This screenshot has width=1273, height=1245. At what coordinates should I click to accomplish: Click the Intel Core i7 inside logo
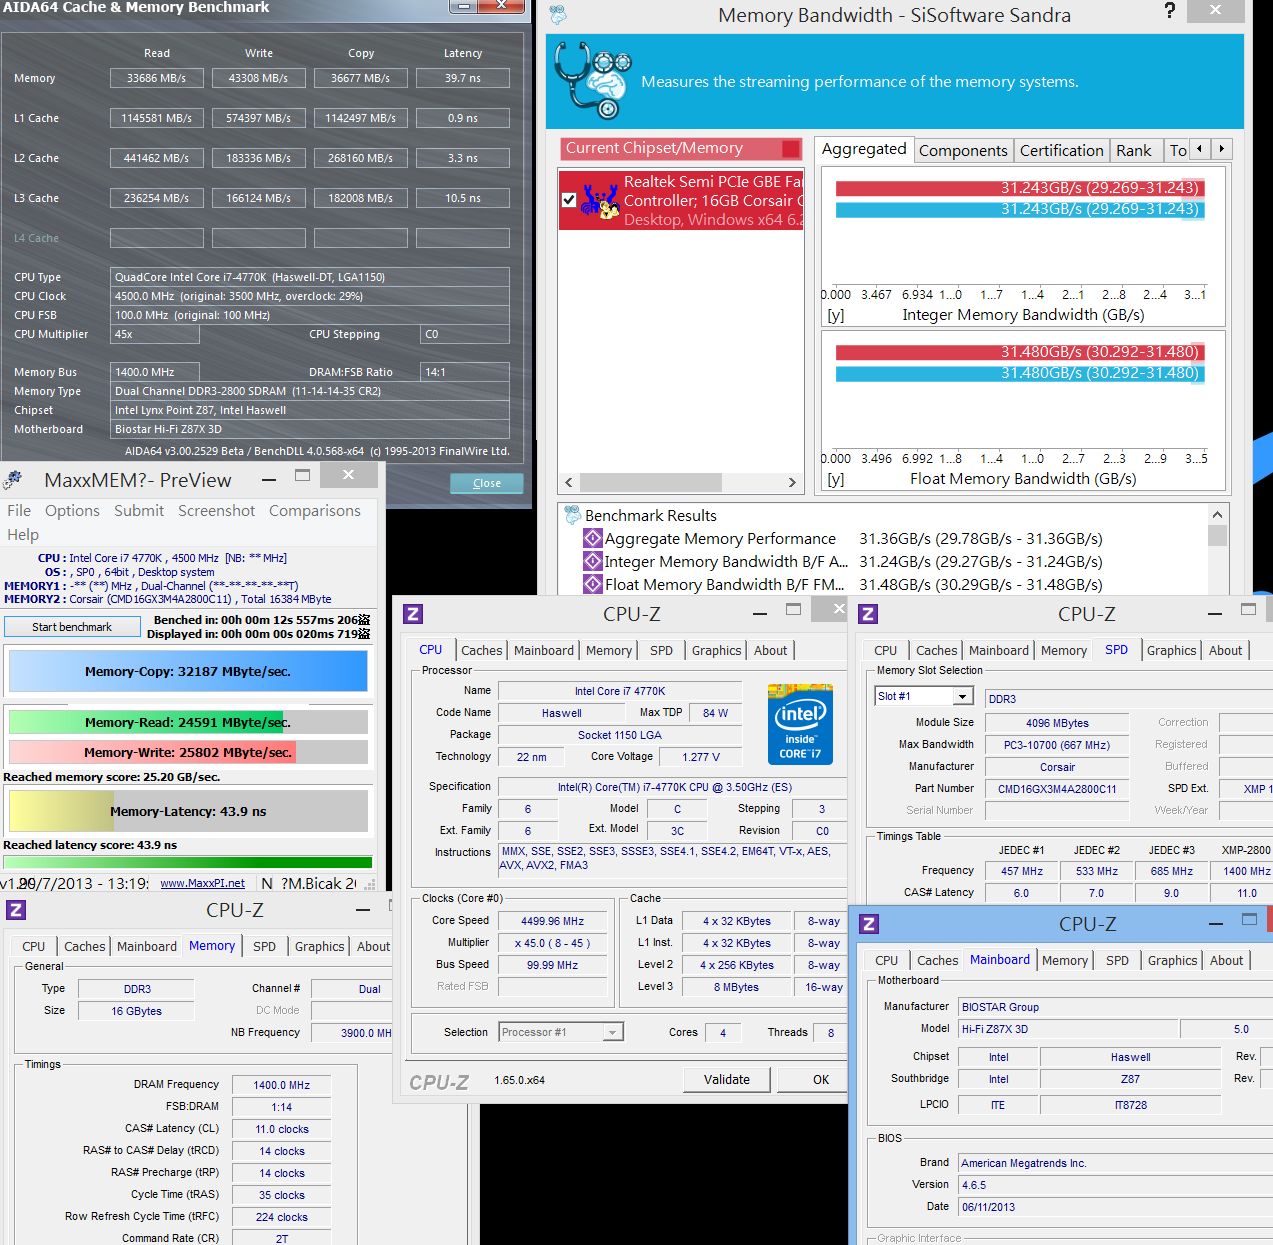[x=800, y=724]
